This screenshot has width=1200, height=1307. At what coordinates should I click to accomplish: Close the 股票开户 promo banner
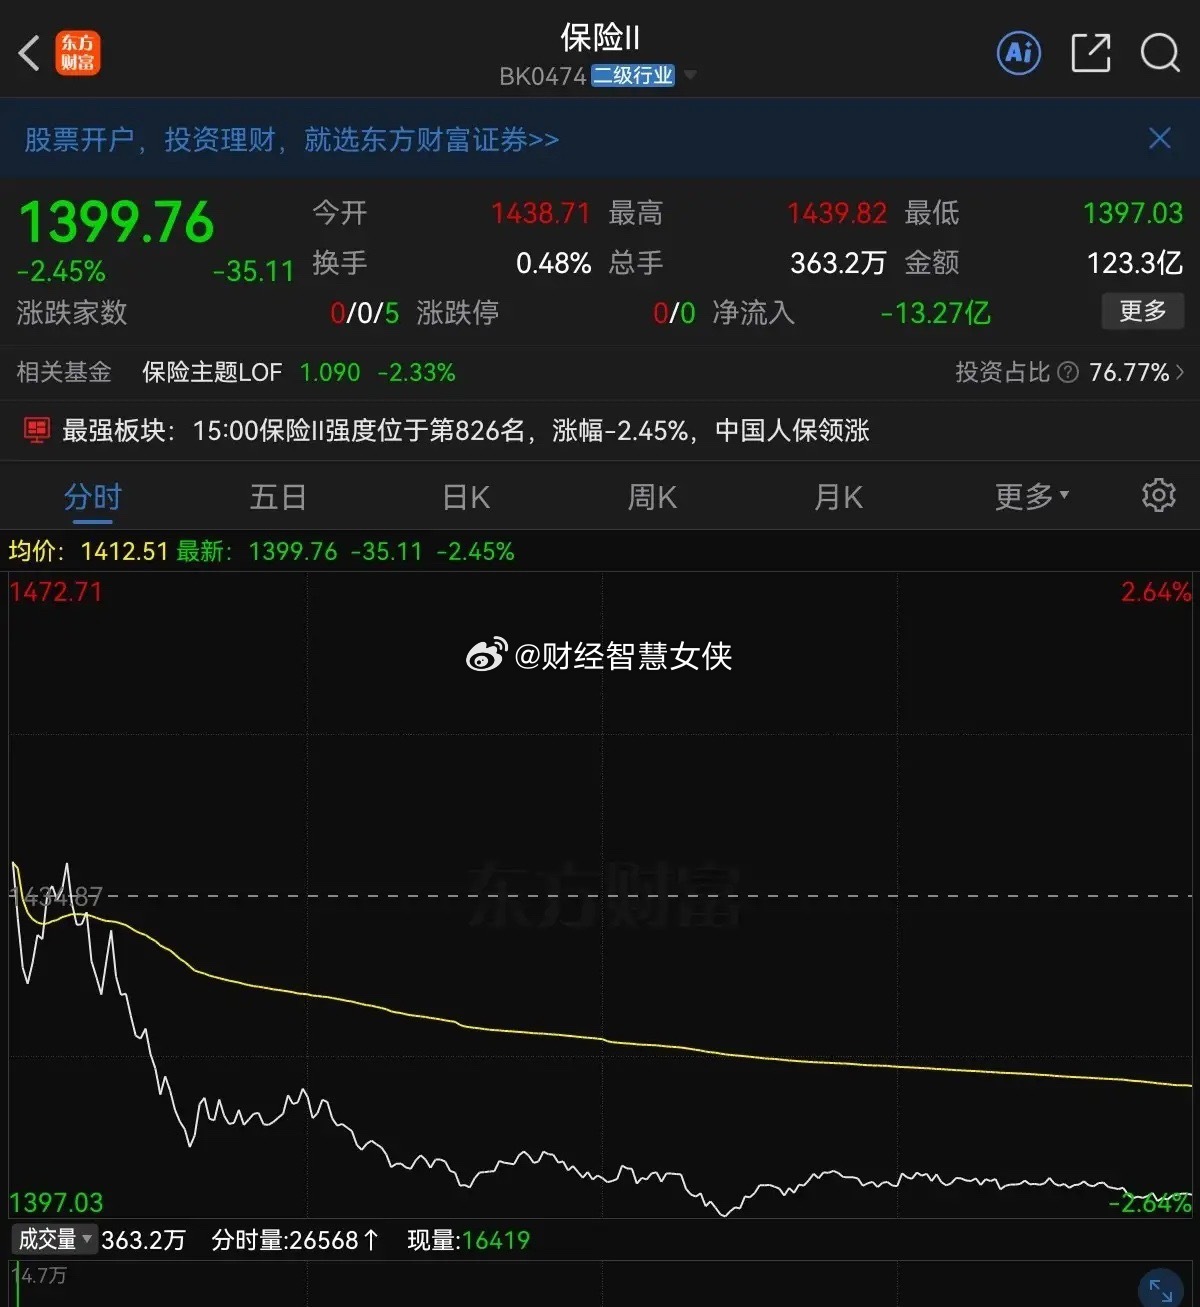click(1160, 138)
